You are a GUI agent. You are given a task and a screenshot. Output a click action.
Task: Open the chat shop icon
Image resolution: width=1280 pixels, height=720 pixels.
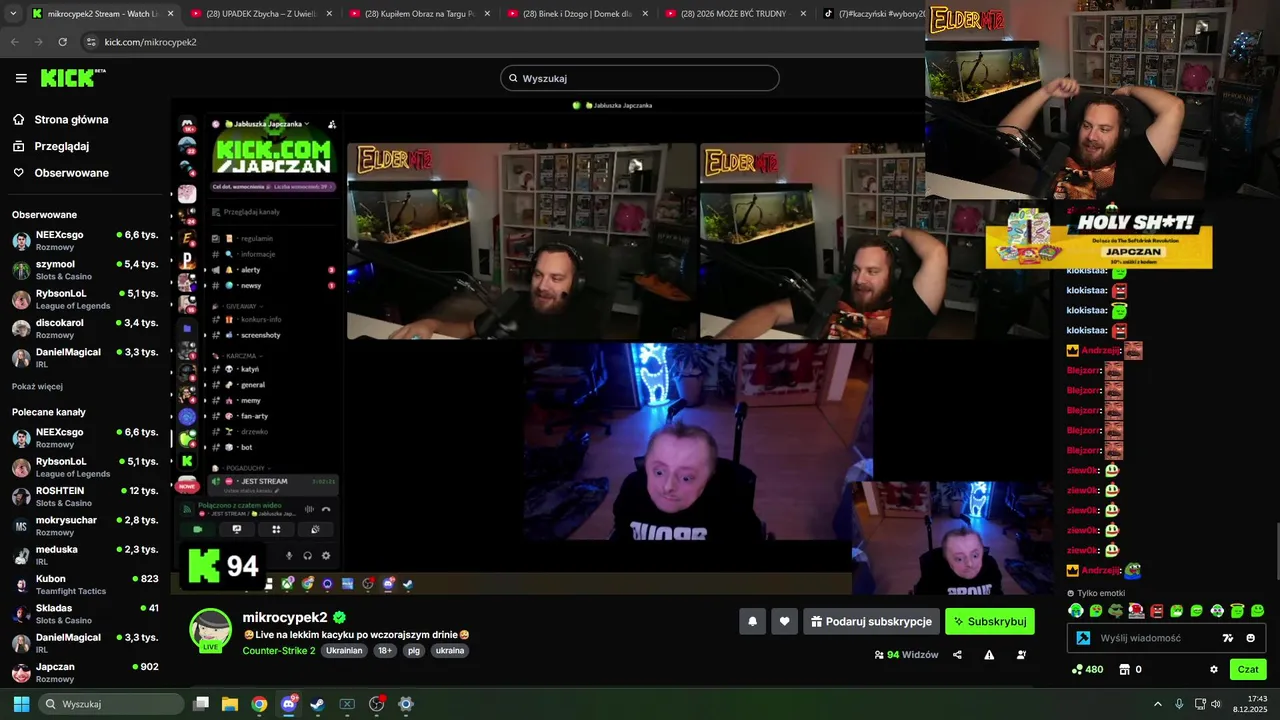click(x=1124, y=669)
